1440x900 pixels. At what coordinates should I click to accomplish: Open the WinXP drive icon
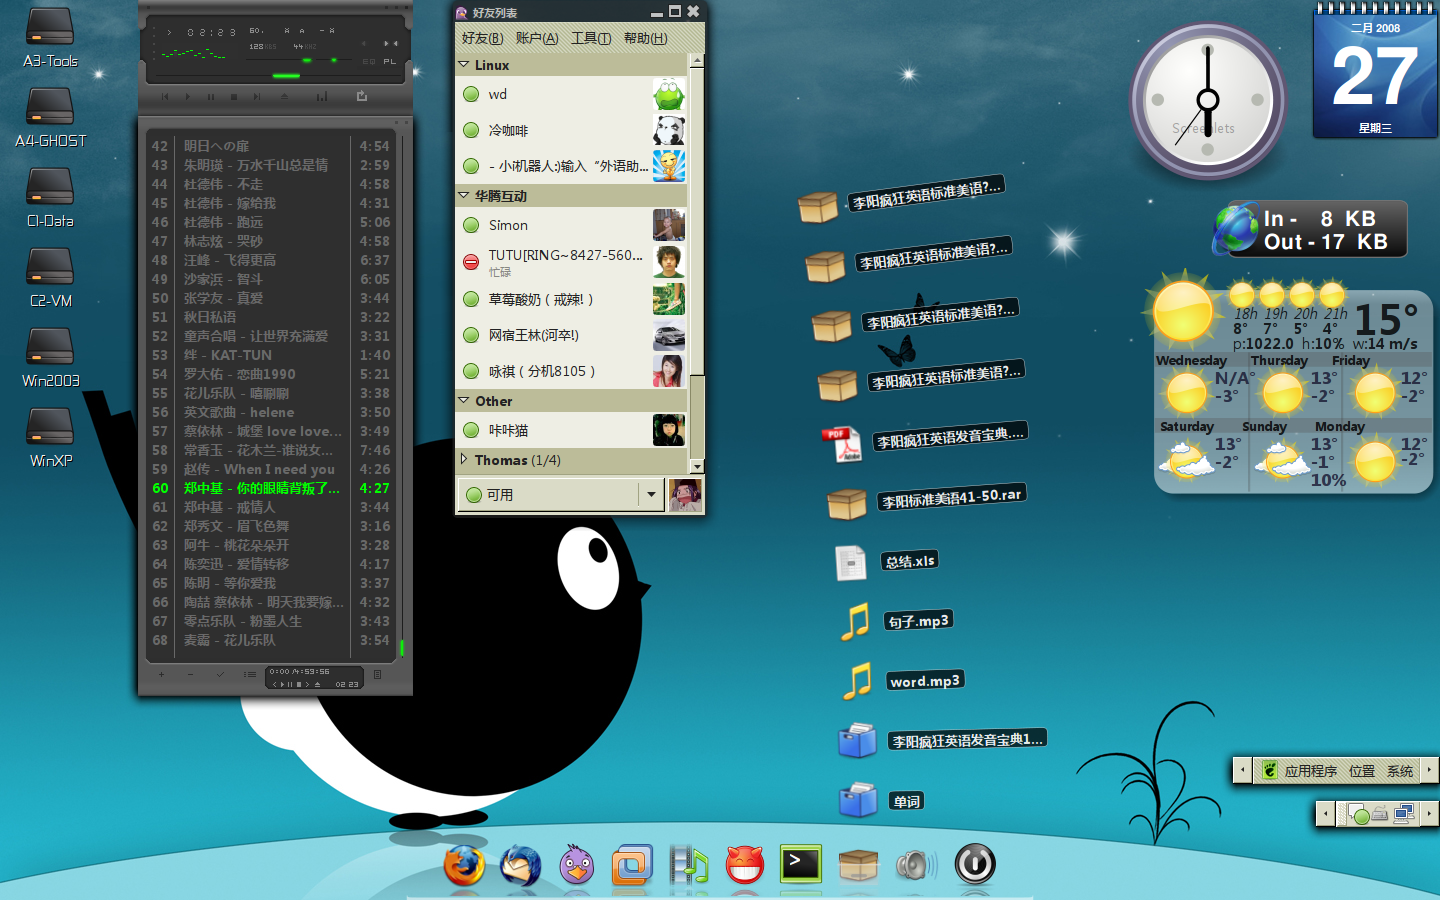click(x=50, y=437)
